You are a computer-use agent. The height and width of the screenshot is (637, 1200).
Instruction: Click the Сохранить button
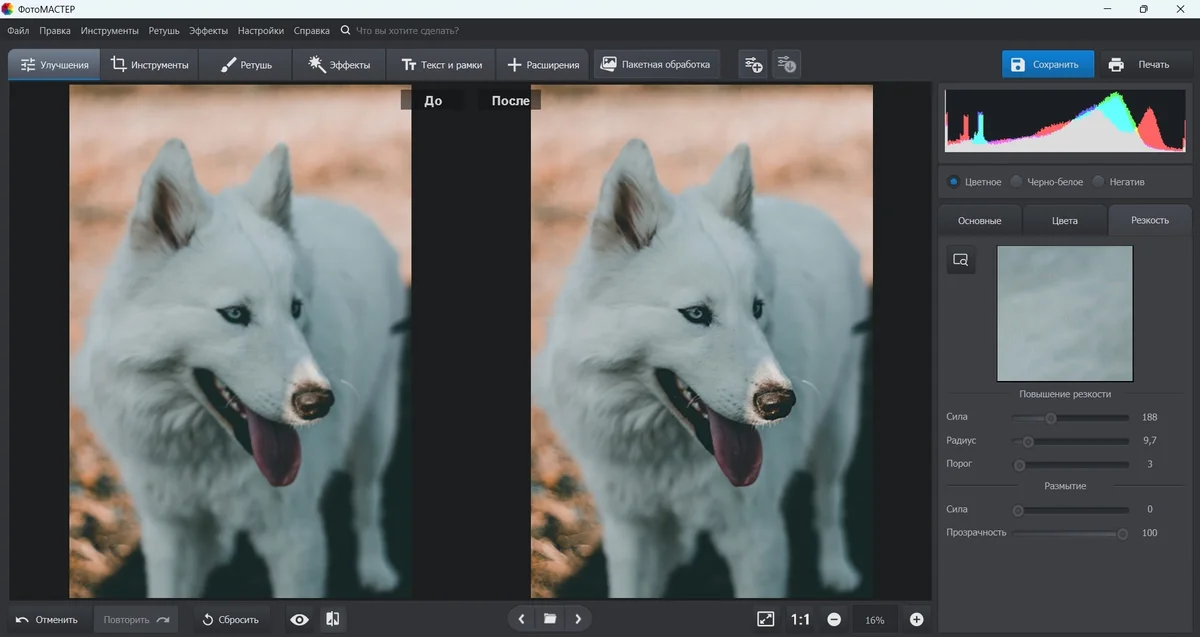[x=1047, y=65]
